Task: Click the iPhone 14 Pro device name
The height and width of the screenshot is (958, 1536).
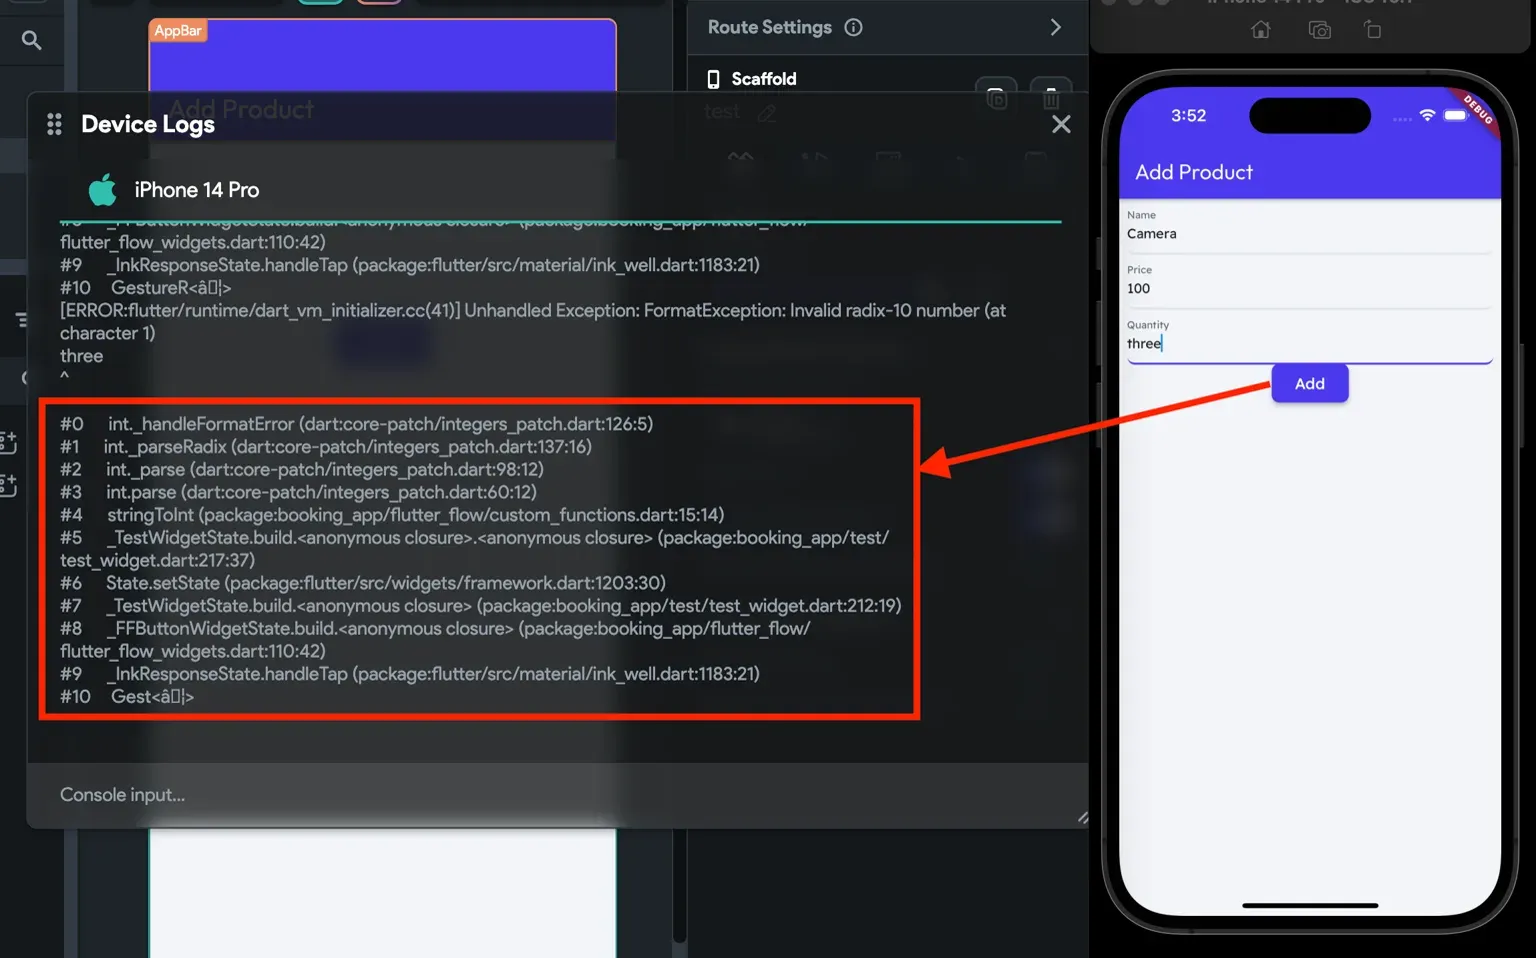Action: 197,190
